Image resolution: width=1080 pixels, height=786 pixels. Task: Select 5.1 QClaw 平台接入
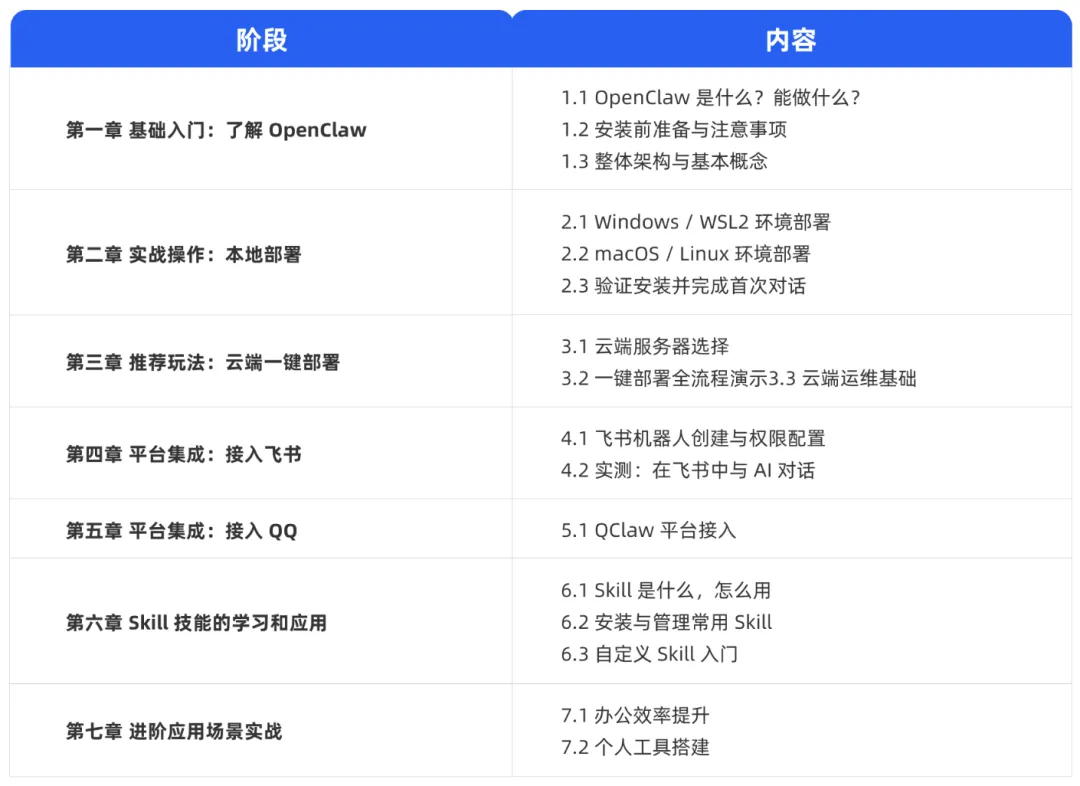pyautogui.click(x=648, y=530)
